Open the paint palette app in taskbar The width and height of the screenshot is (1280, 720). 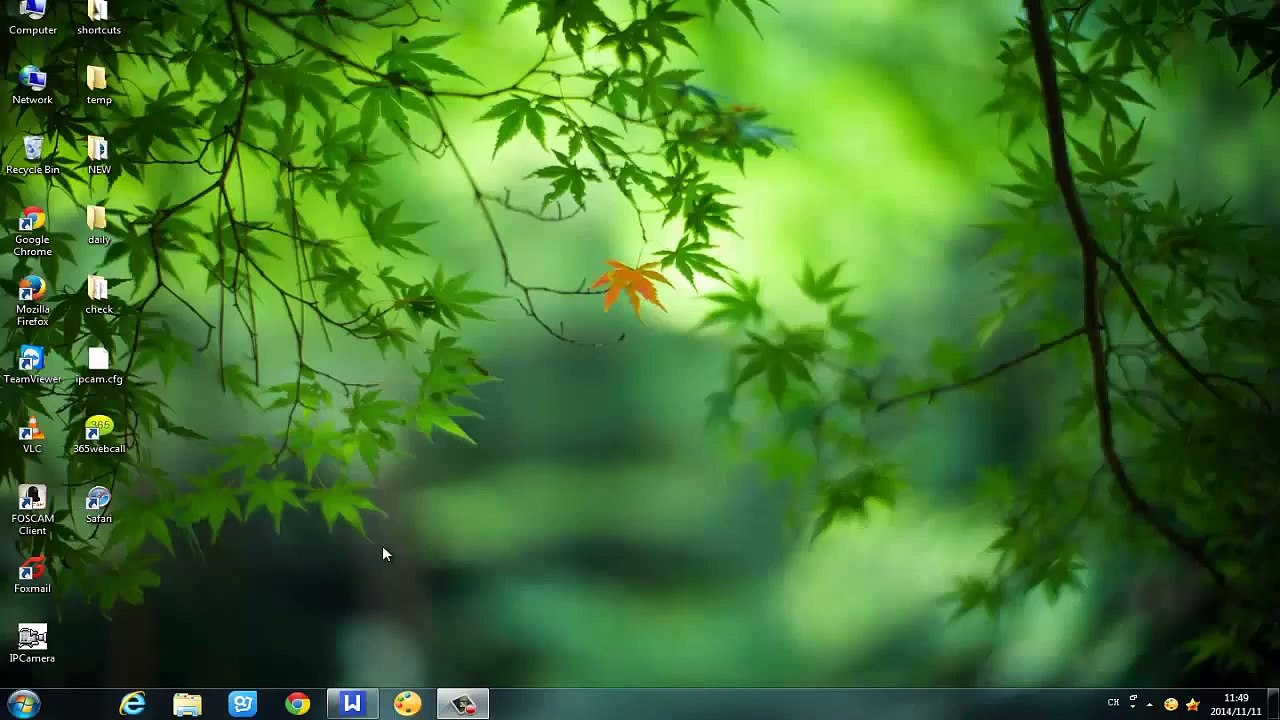tap(407, 704)
